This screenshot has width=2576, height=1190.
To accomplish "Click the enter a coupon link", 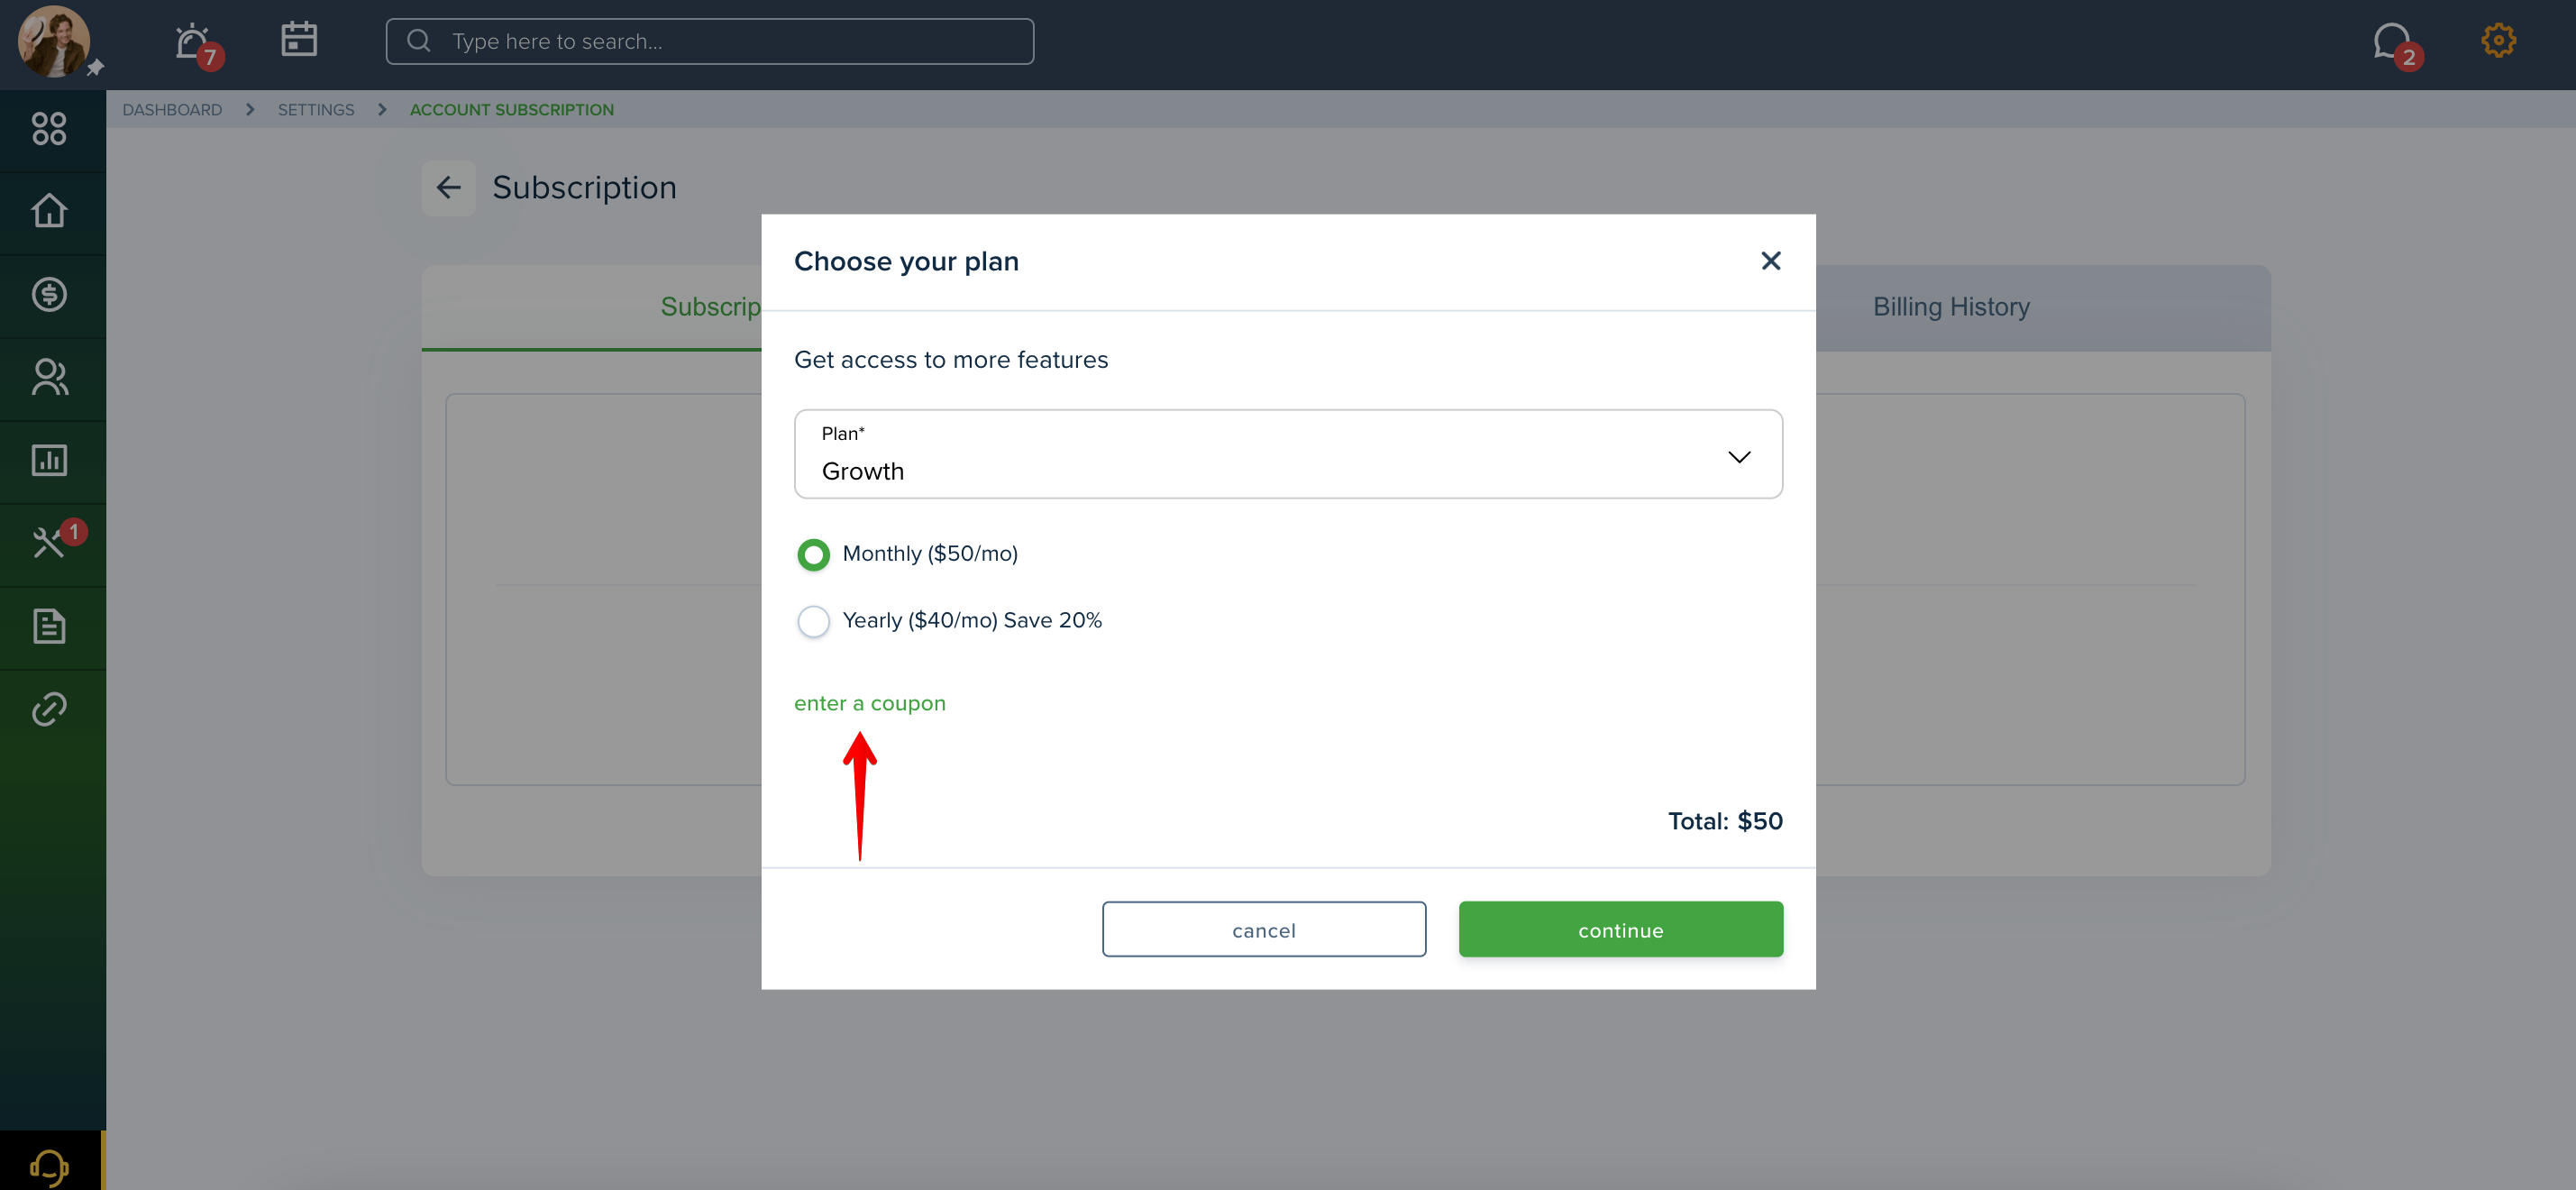I will (869, 703).
